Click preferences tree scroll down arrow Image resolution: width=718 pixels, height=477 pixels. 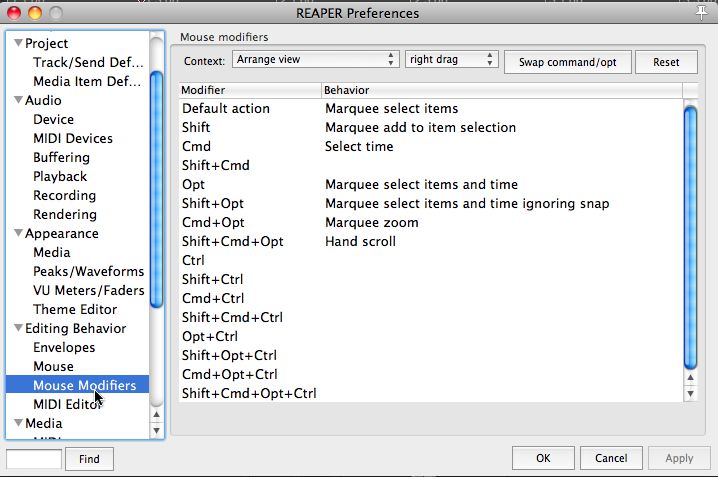[x=156, y=430]
